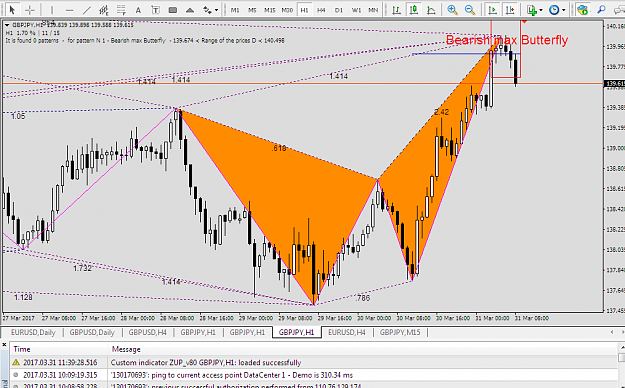625x388 pixels.
Task: Open the search magnifier
Action: tap(601, 10)
